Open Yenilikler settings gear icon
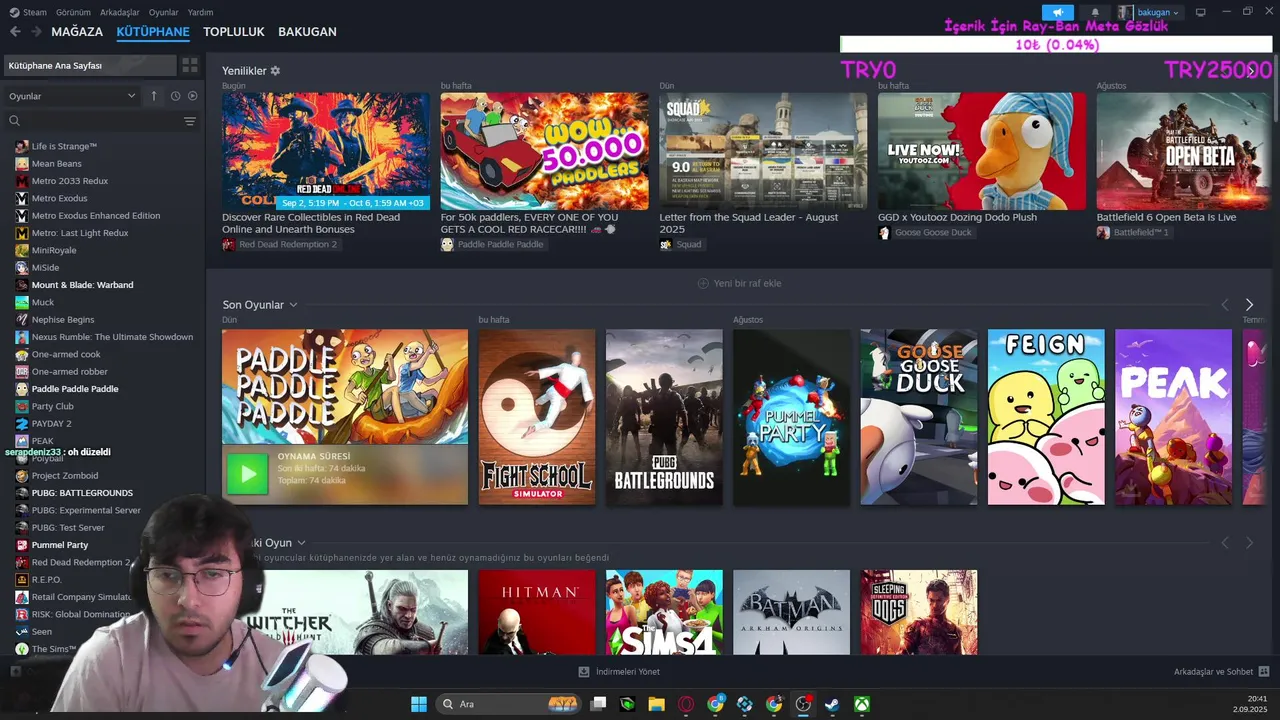The width and height of the screenshot is (1280, 720). pyautogui.click(x=275, y=71)
